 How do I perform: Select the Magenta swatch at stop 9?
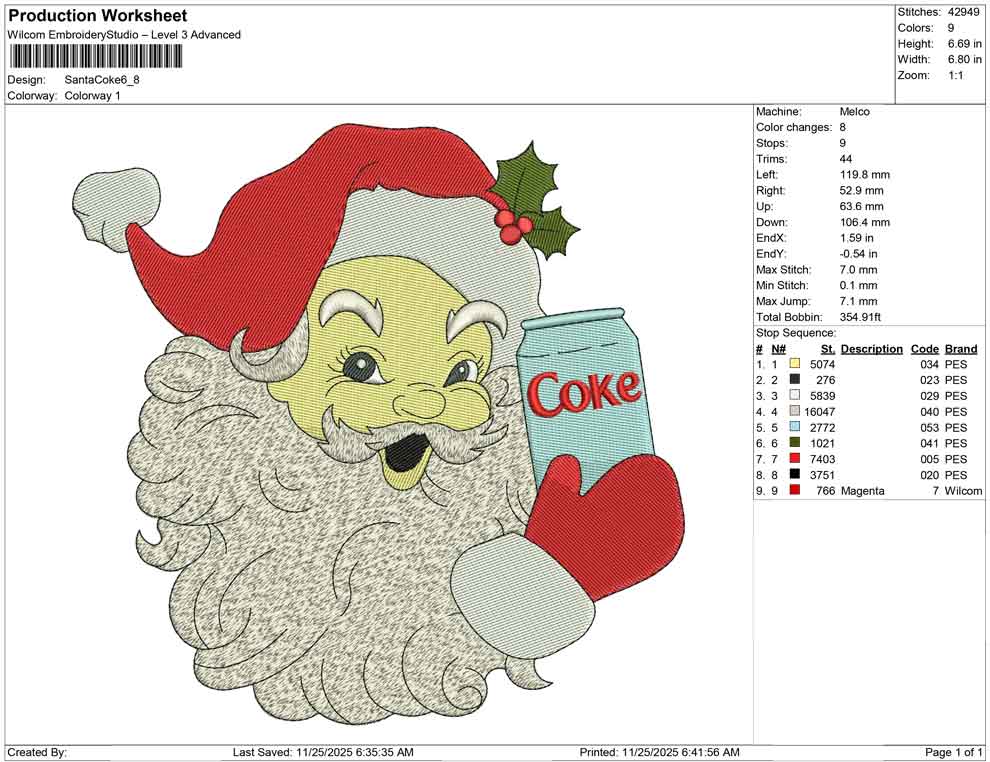coord(795,490)
